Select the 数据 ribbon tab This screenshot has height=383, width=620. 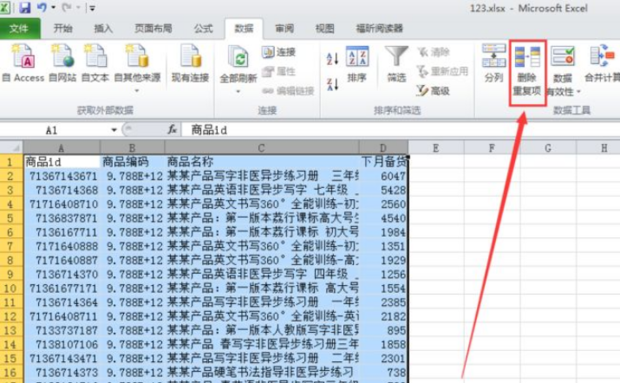pos(244,28)
